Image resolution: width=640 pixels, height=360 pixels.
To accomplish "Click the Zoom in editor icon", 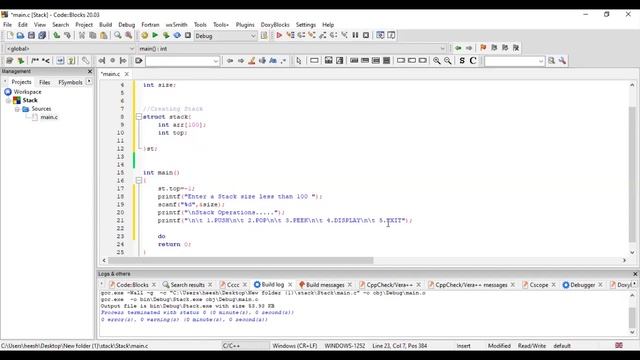I will tap(437, 60).
